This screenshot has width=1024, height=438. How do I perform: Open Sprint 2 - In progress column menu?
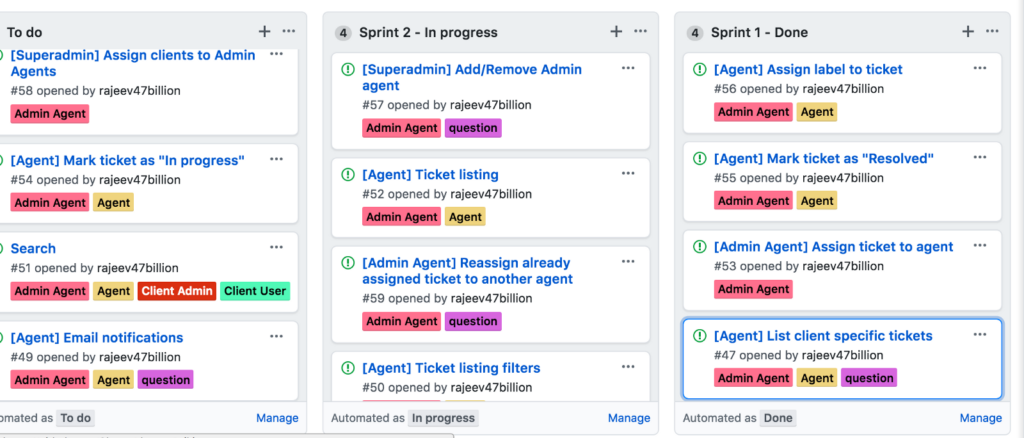640,31
